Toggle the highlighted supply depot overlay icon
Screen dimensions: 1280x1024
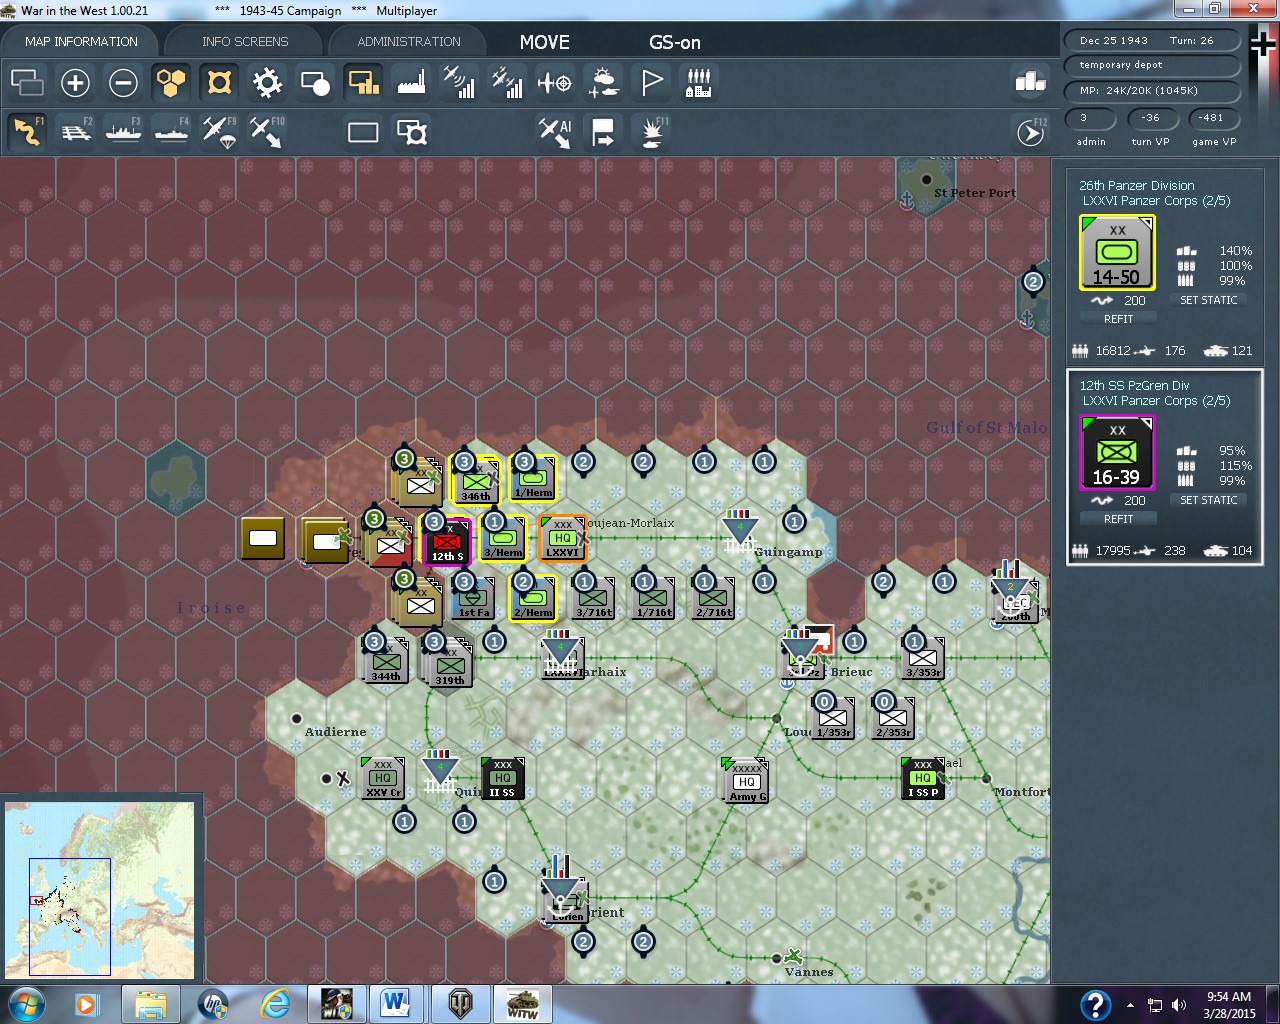pyautogui.click(x=363, y=82)
